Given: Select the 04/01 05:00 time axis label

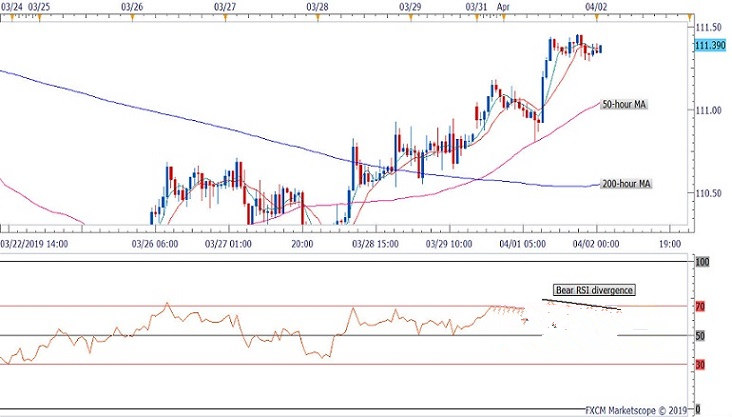Looking at the screenshot, I should 520,242.
